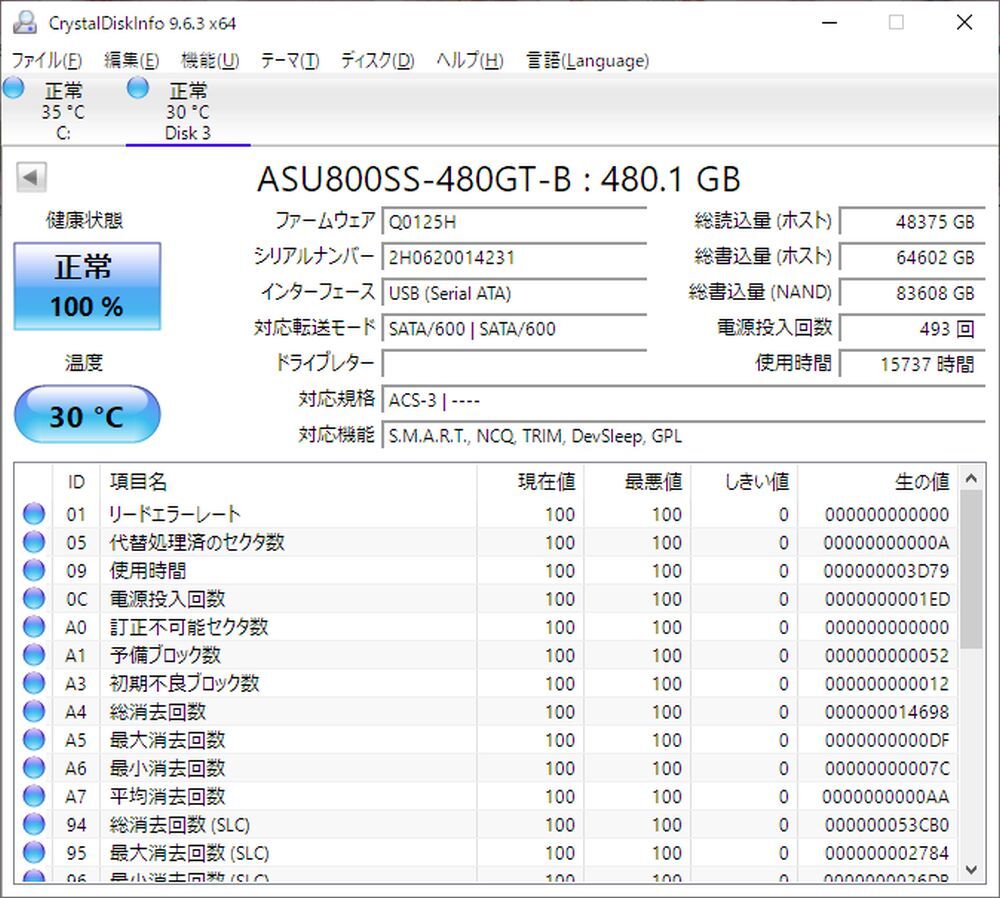Open the テーマ(T) menu
1000x898 pixels.
coord(290,61)
